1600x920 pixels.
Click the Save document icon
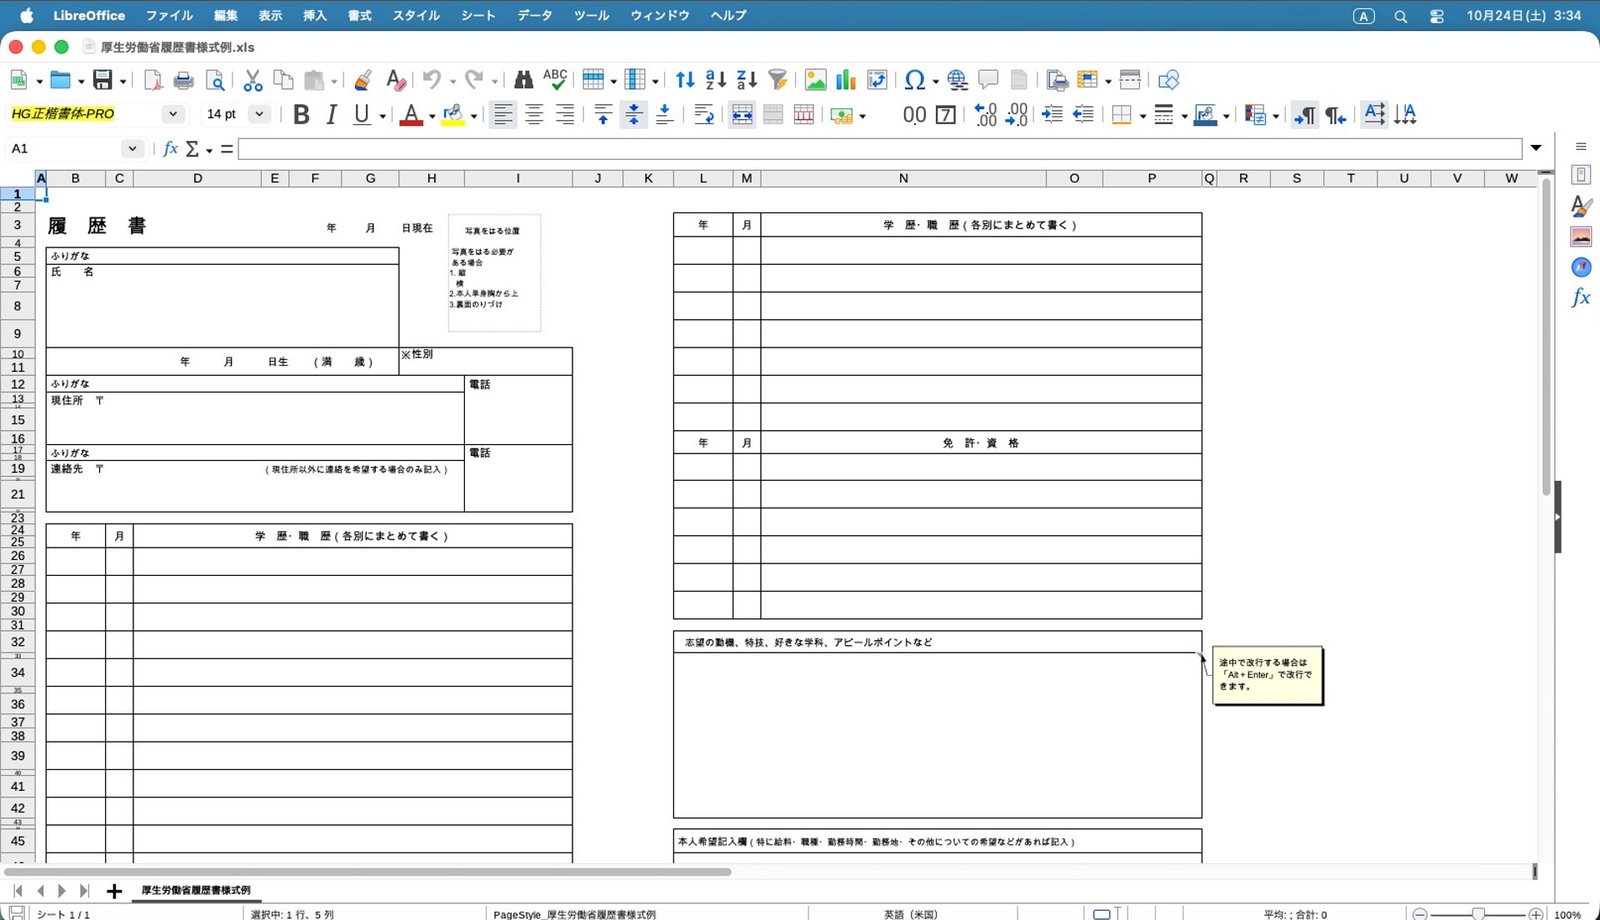tap(102, 80)
